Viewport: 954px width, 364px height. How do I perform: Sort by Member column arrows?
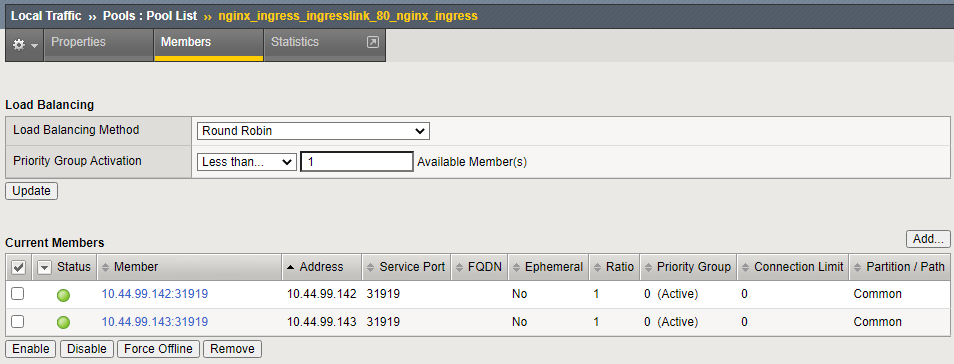click(x=106, y=267)
